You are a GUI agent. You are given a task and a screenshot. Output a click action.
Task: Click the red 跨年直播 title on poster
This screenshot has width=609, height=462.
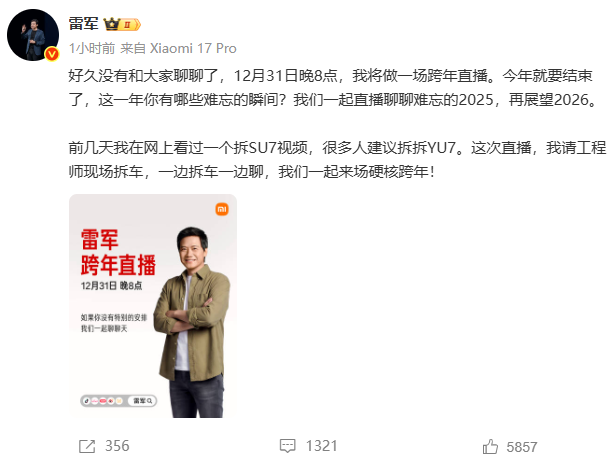pyautogui.click(x=118, y=265)
